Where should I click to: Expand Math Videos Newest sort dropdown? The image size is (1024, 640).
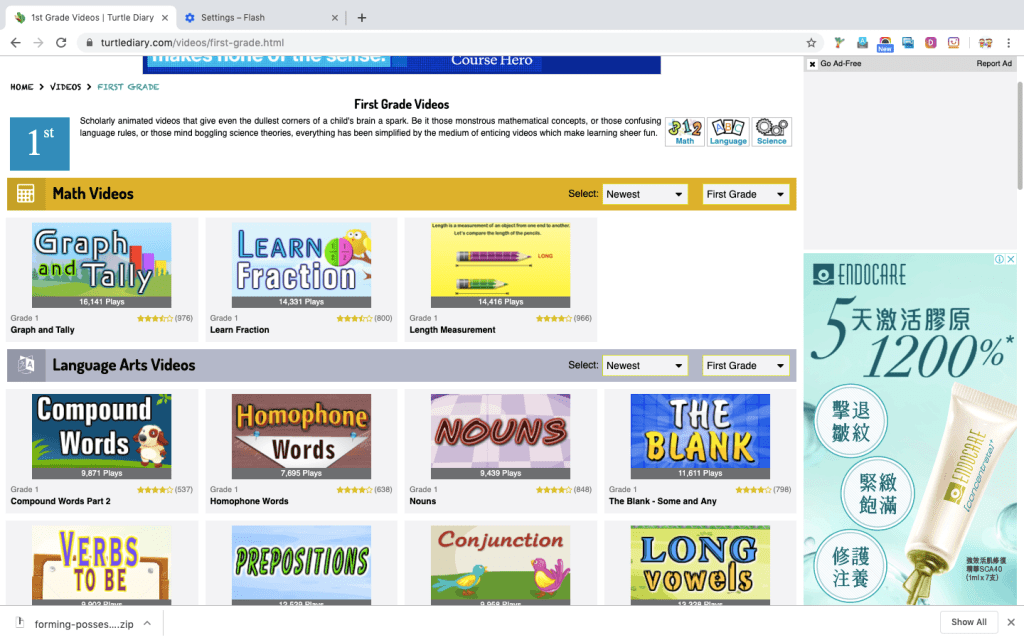click(645, 194)
